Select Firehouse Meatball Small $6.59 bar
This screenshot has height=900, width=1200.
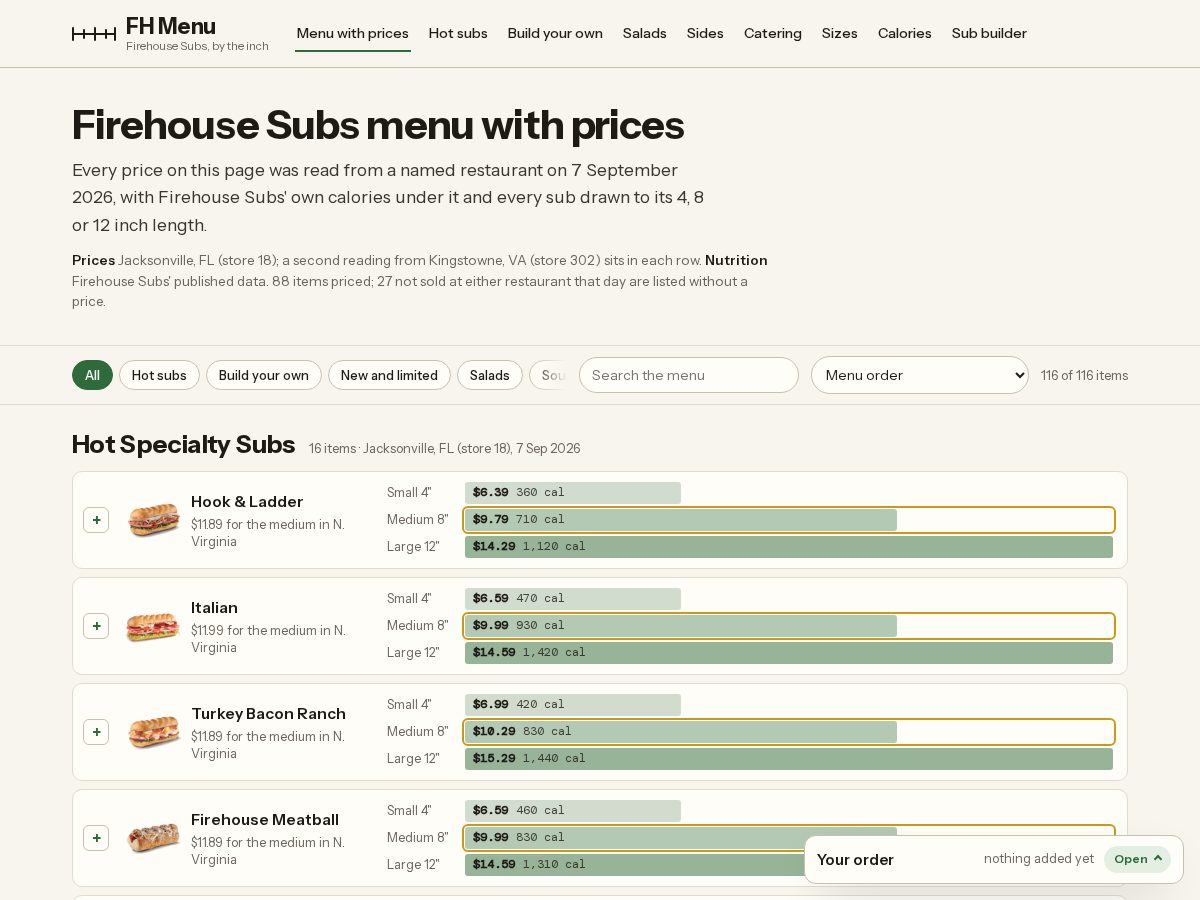click(x=573, y=811)
